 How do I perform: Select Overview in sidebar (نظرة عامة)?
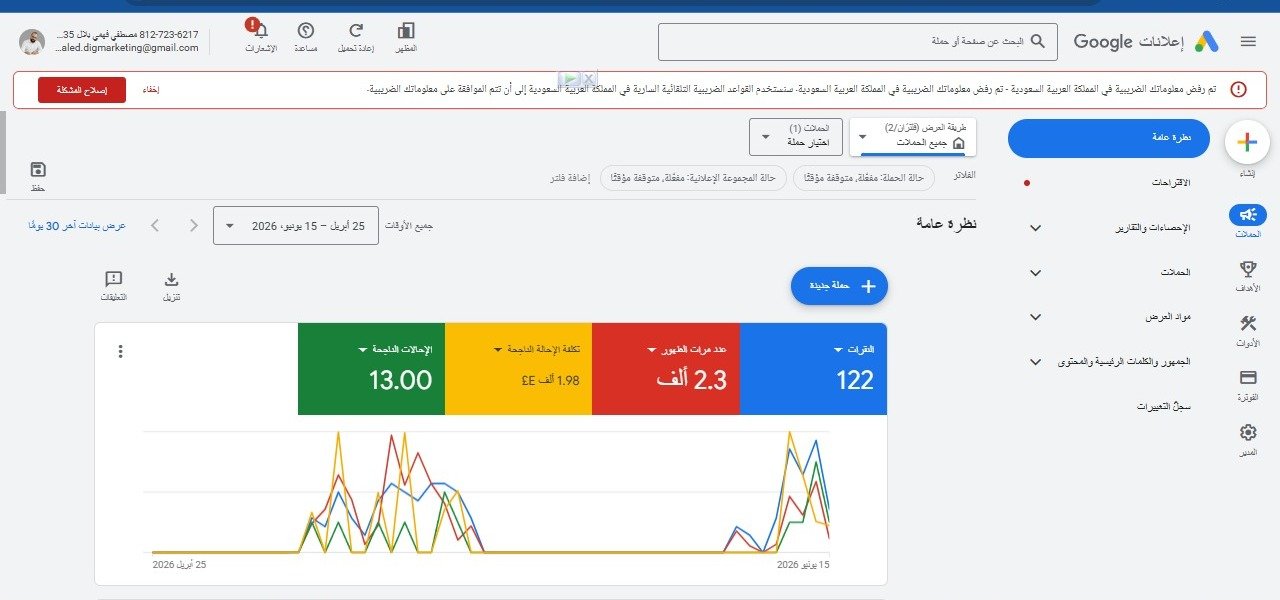(x=1108, y=138)
